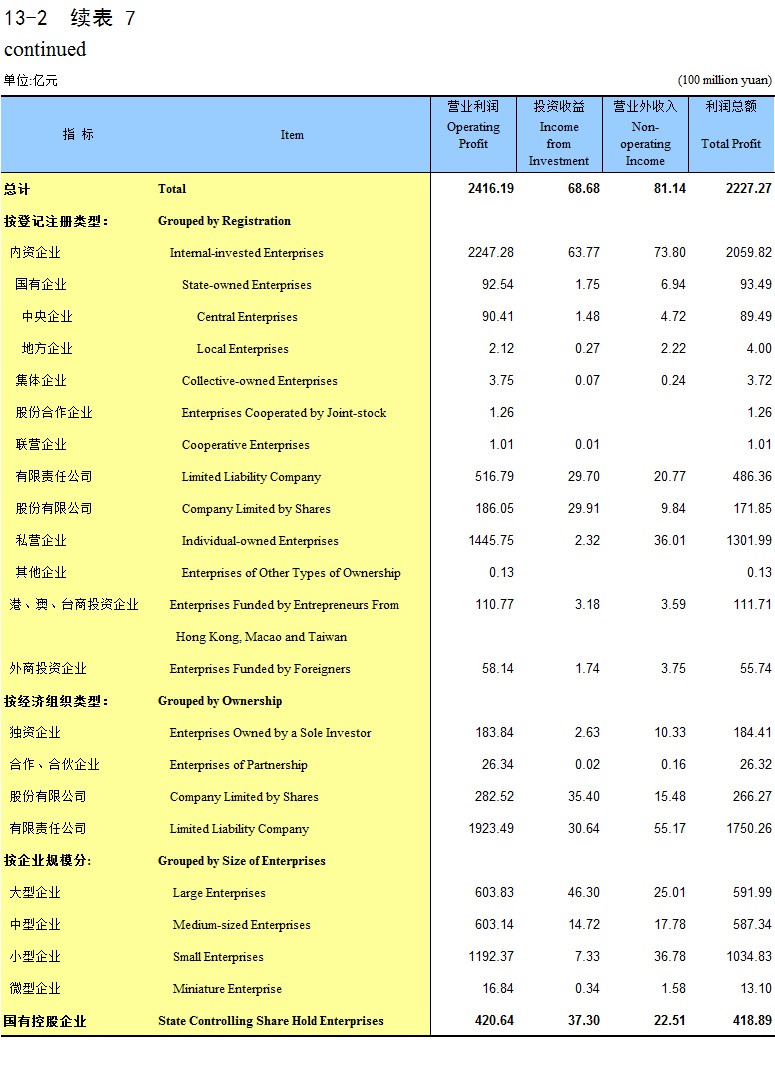
Task: Select the Chinese label '国有控股企业'
Action: [x=45, y=1021]
